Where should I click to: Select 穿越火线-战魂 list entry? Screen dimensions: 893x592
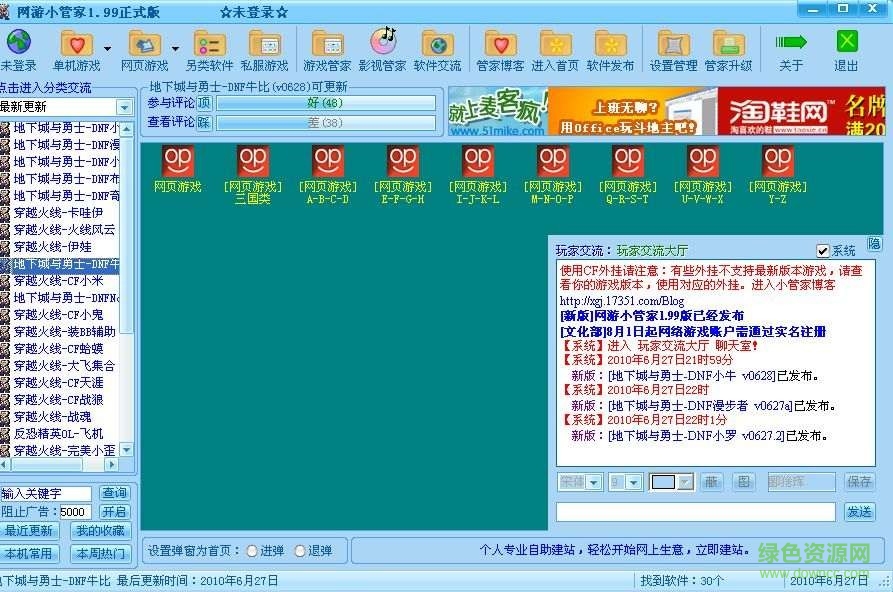(x=52, y=417)
